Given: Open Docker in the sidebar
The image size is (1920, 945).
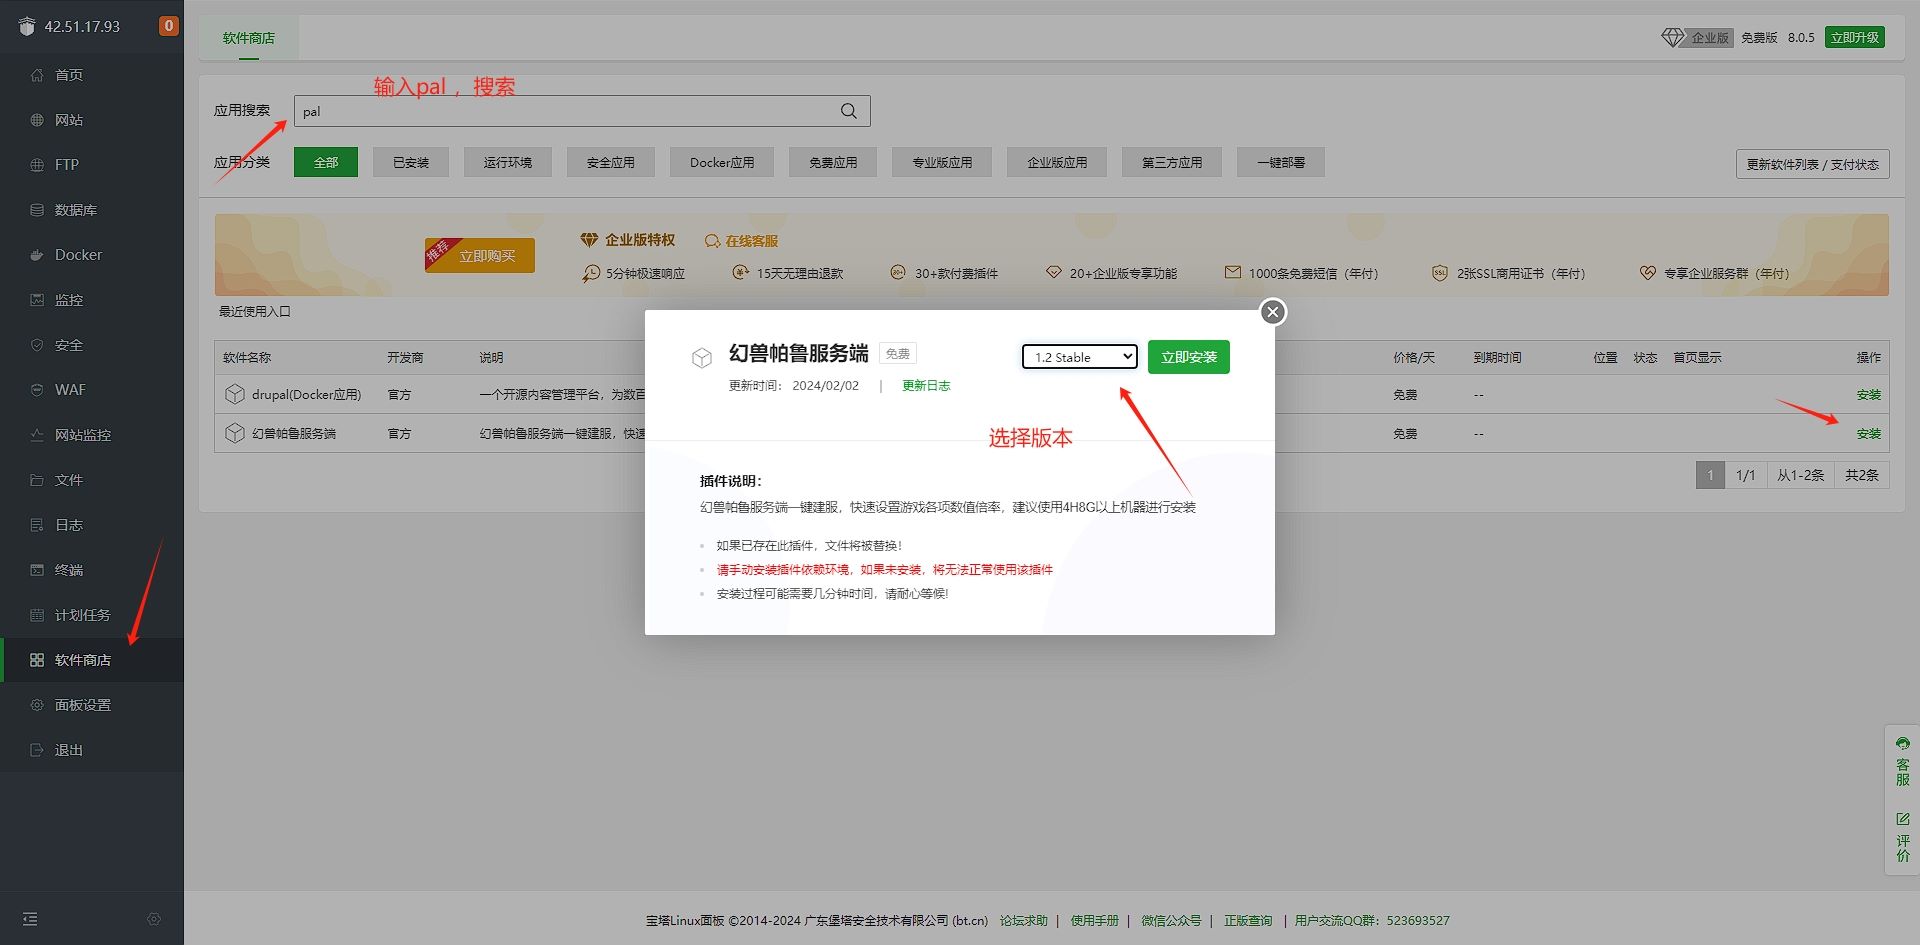Looking at the screenshot, I should [x=78, y=255].
